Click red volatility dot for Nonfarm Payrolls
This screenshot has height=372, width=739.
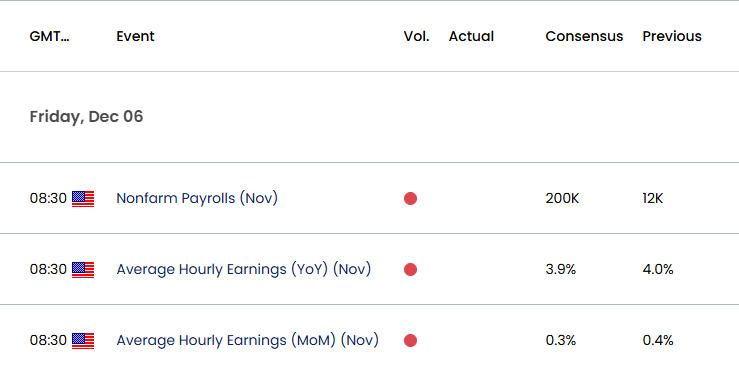pyautogui.click(x=411, y=198)
